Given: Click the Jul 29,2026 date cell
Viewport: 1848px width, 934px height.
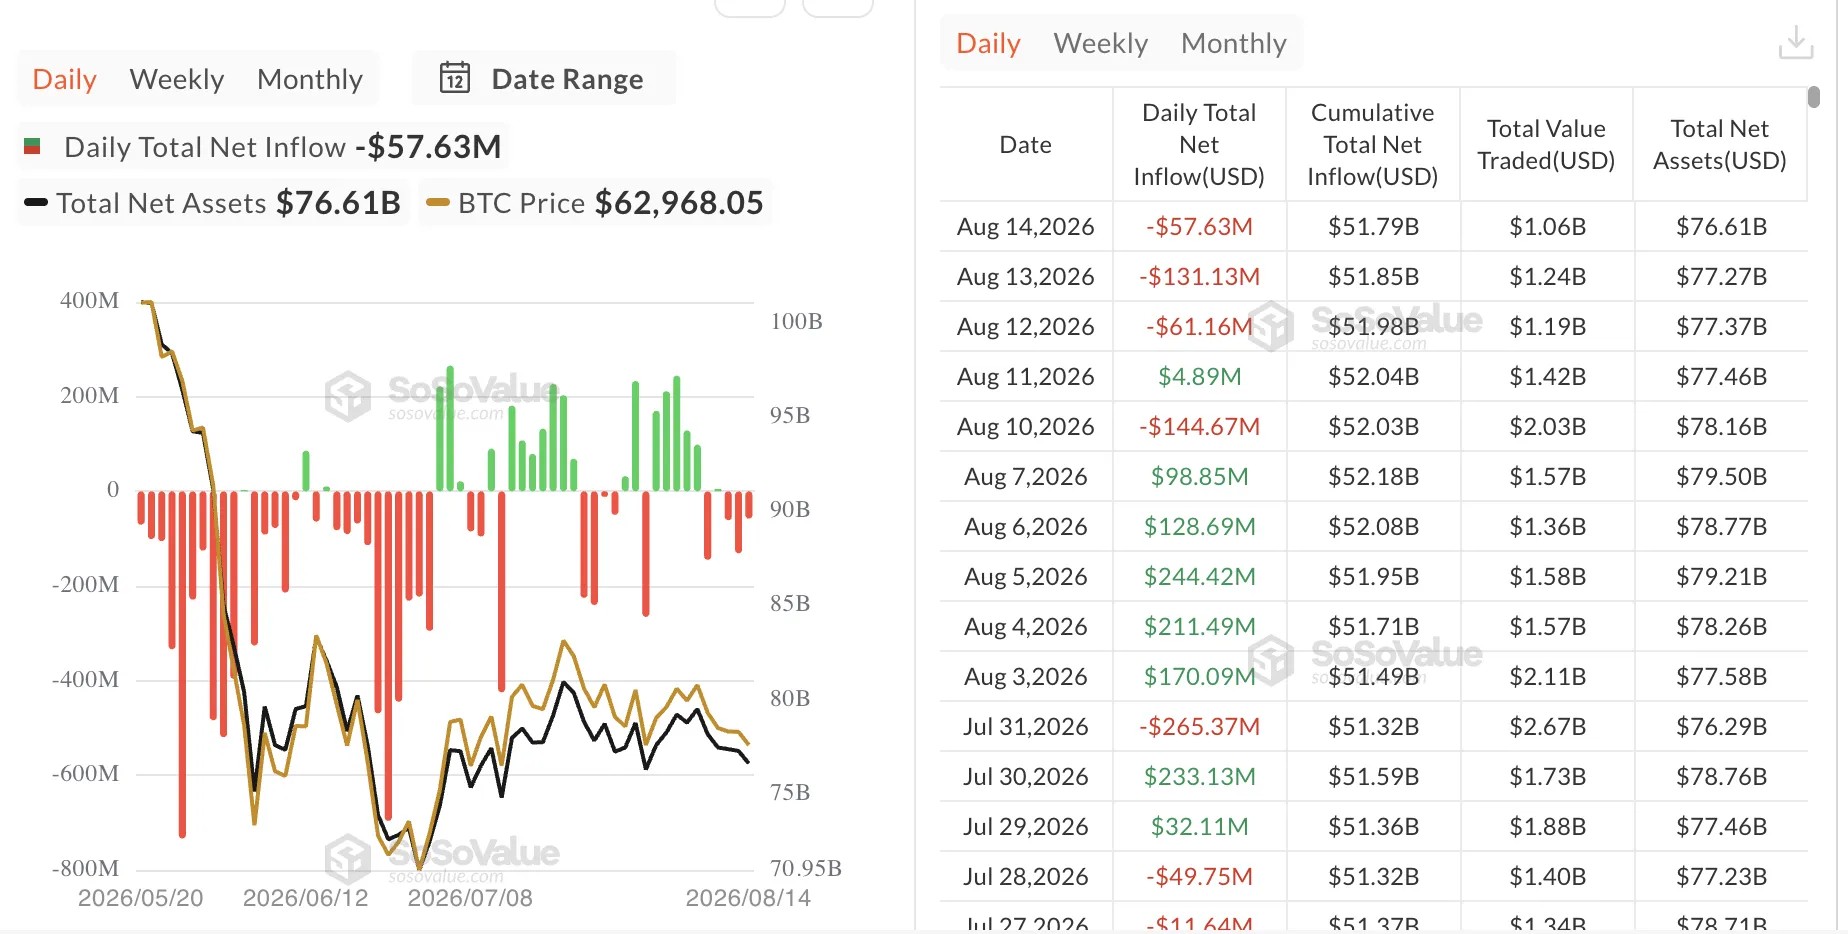Looking at the screenshot, I should point(1026,827).
